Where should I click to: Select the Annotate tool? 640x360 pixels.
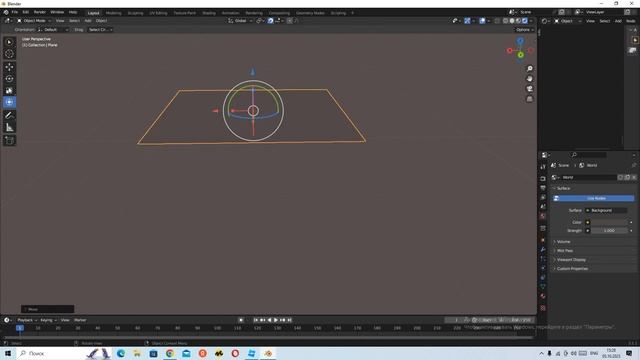9,116
